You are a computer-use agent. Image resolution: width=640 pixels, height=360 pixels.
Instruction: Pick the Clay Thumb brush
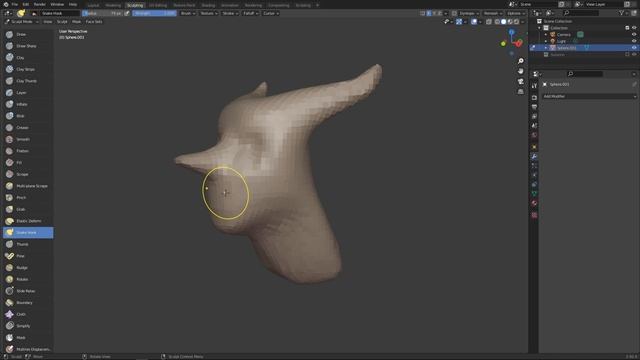28,81
